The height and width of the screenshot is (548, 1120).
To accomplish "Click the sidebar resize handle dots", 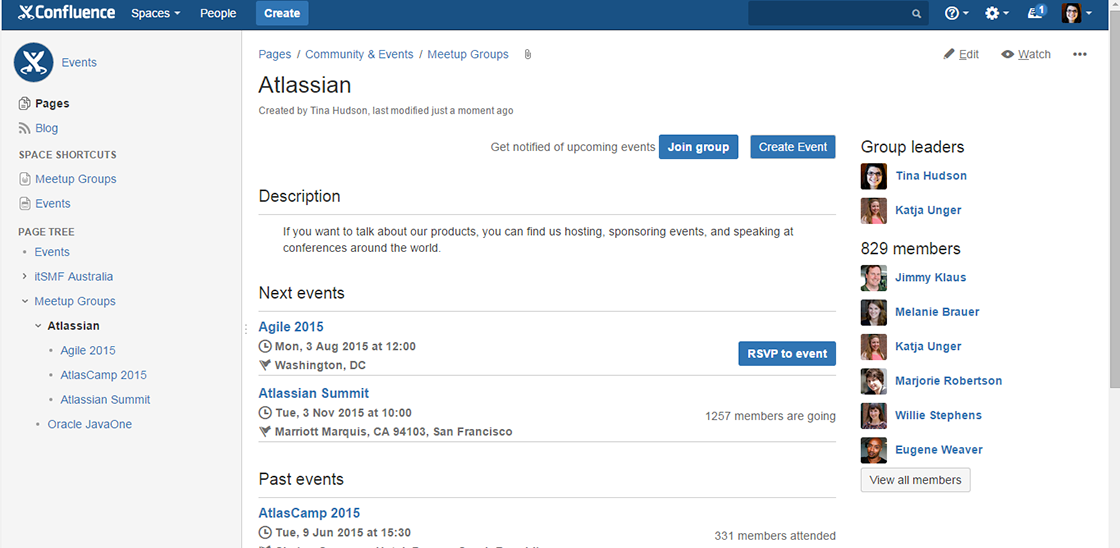I will pyautogui.click(x=246, y=329).
